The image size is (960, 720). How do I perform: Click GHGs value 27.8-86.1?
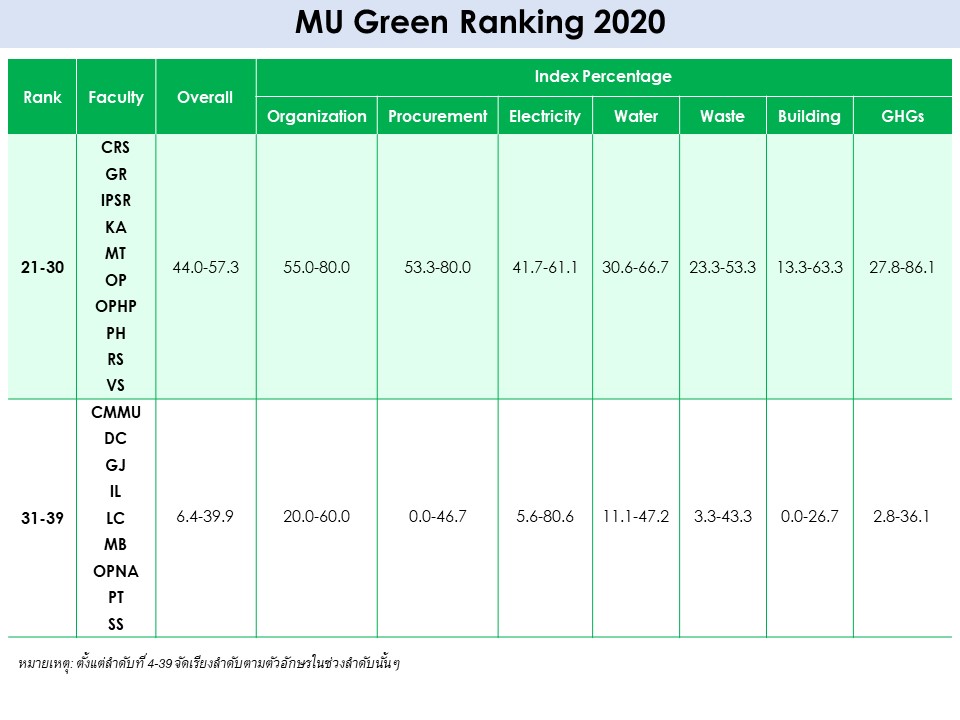pyautogui.click(x=902, y=267)
